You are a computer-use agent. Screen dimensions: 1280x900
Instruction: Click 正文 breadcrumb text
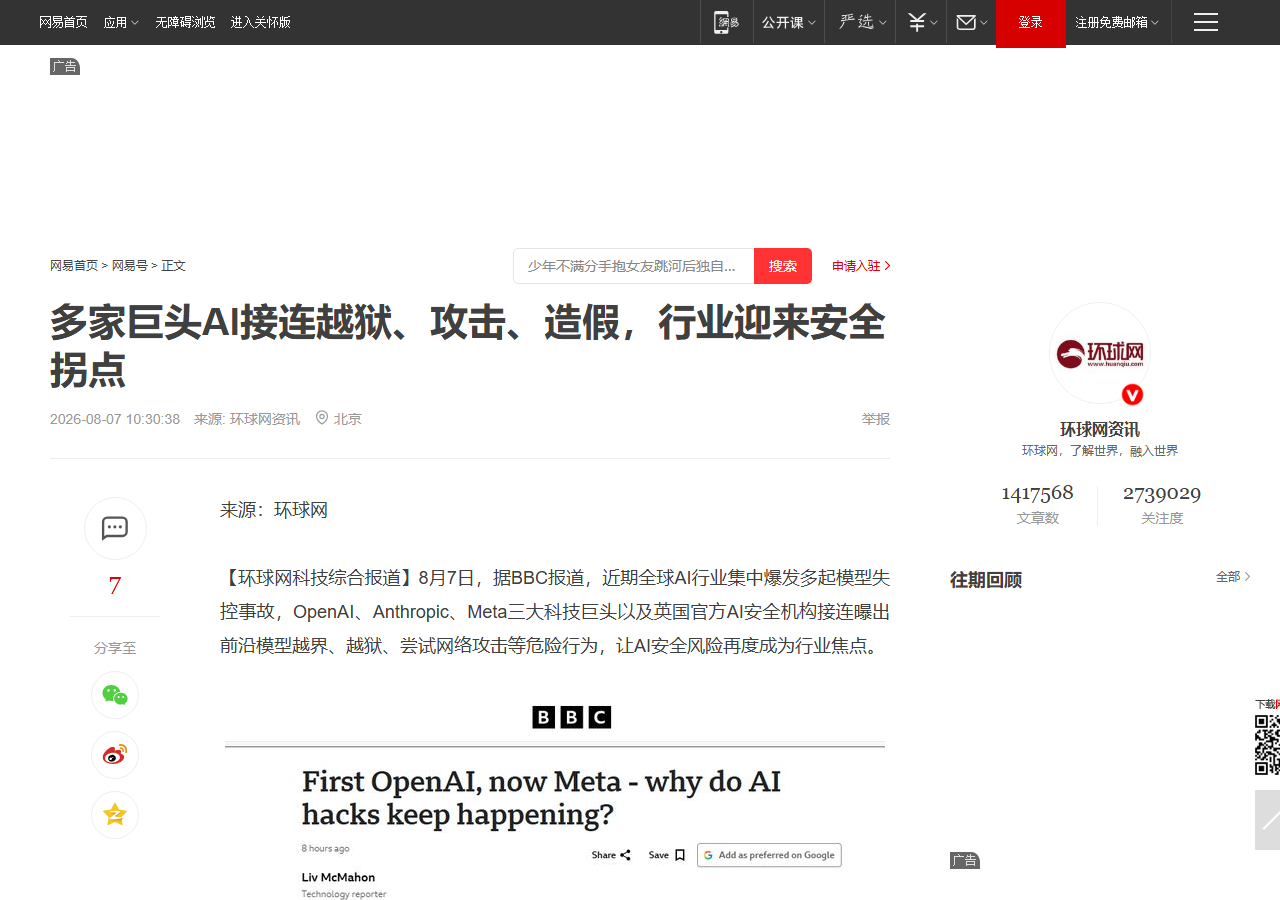pos(174,266)
